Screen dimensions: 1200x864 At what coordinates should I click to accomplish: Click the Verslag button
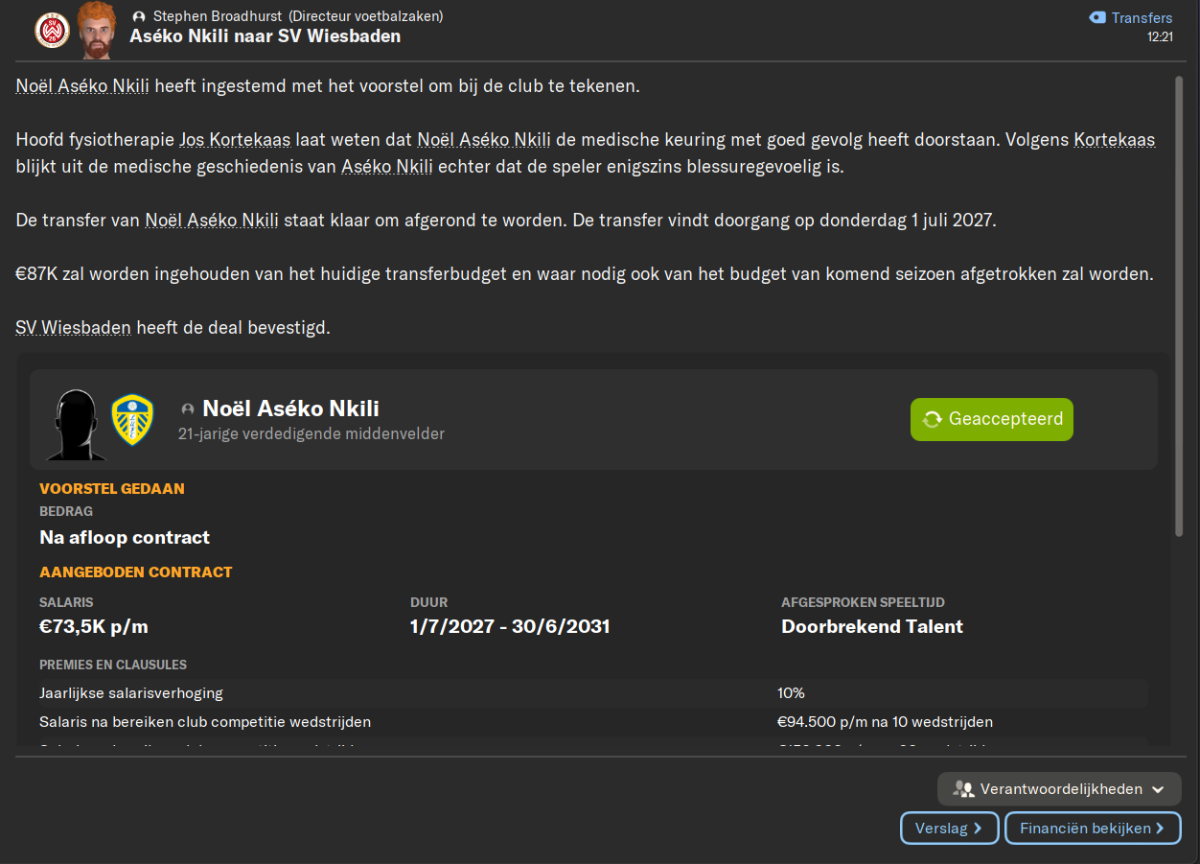click(x=949, y=828)
